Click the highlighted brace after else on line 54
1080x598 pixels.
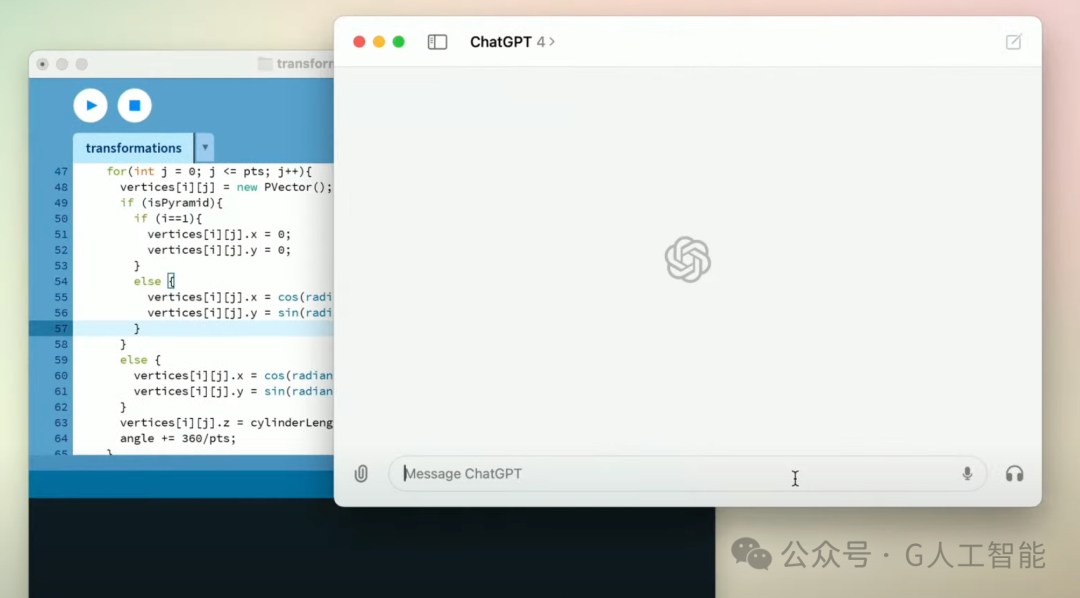pyautogui.click(x=172, y=281)
